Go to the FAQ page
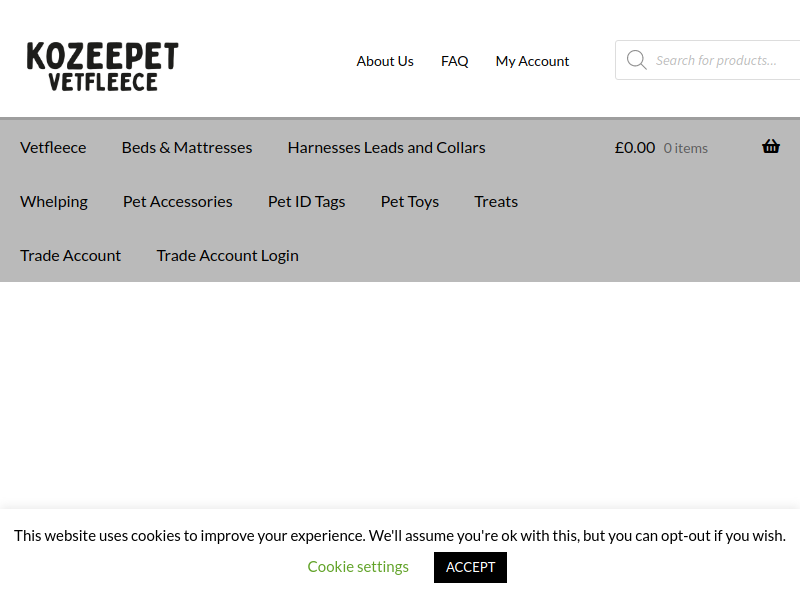The width and height of the screenshot is (800, 600). point(454,61)
